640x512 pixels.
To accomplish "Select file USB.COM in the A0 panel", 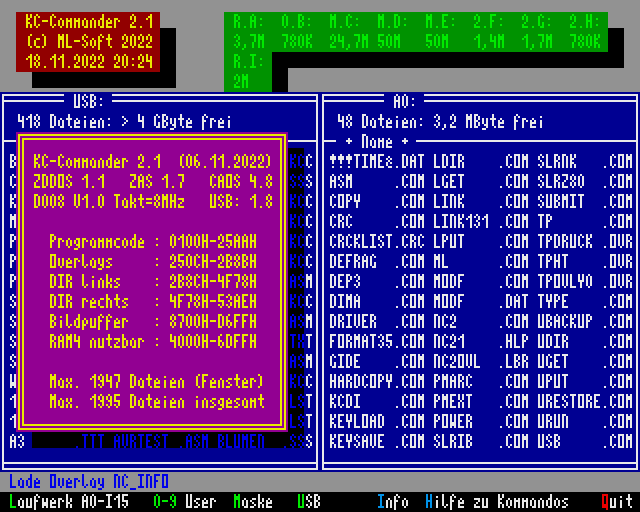I will (x=585, y=442).
